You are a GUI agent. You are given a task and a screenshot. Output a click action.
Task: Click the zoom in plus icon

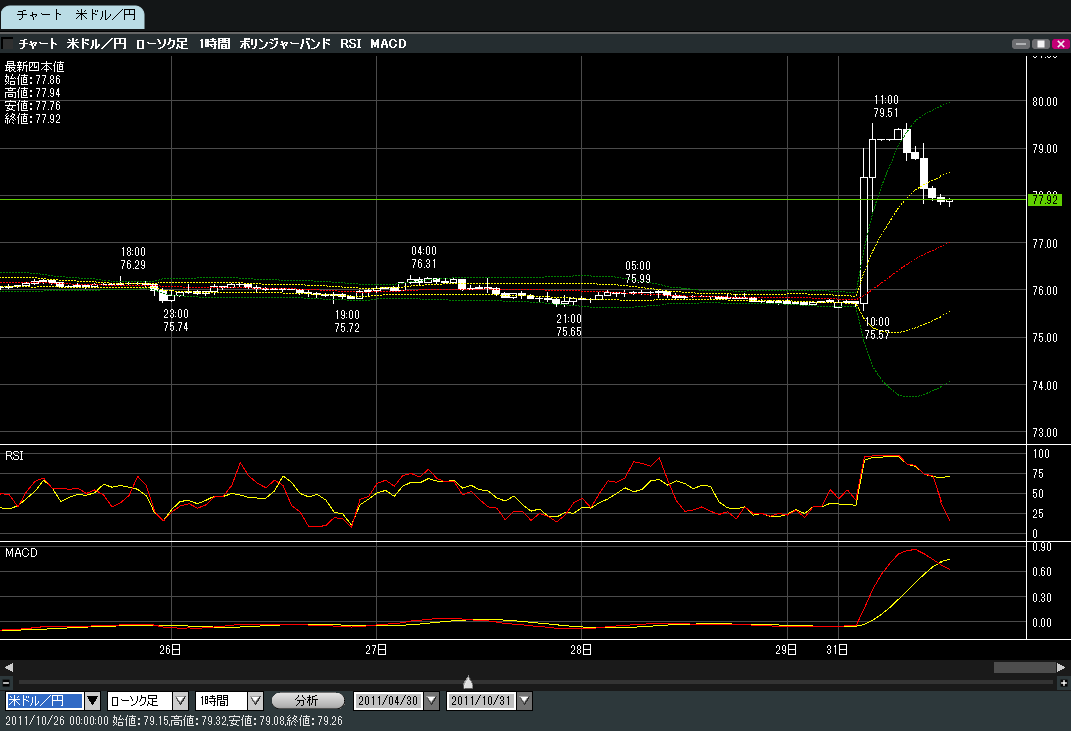tap(1063, 682)
